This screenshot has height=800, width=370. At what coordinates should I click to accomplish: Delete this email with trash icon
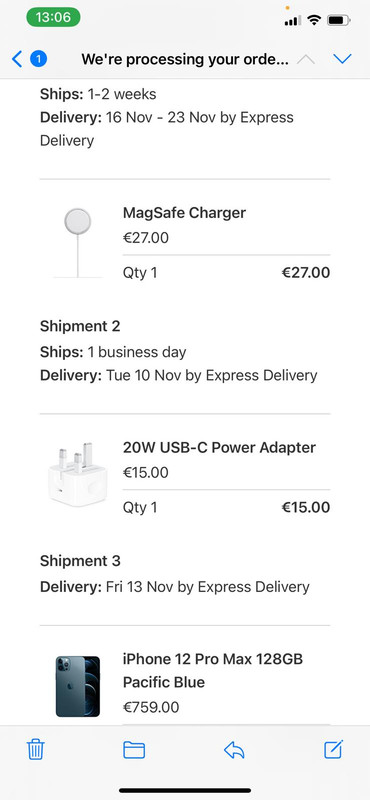pyautogui.click(x=35, y=749)
